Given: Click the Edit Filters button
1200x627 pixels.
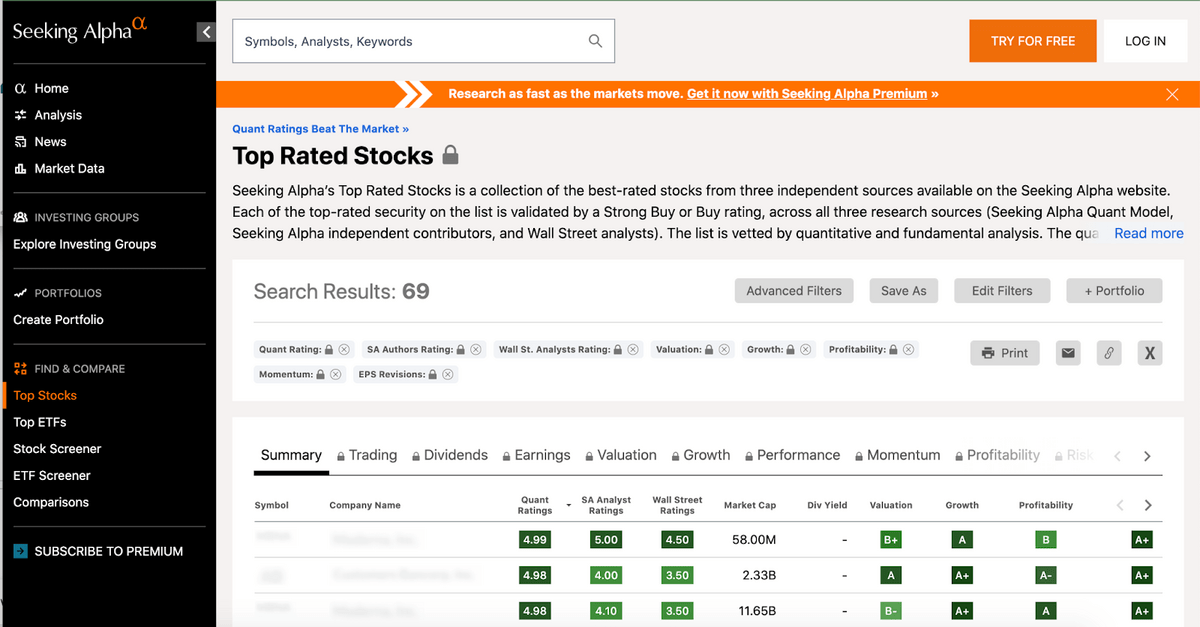Looking at the screenshot, I should tap(1002, 291).
